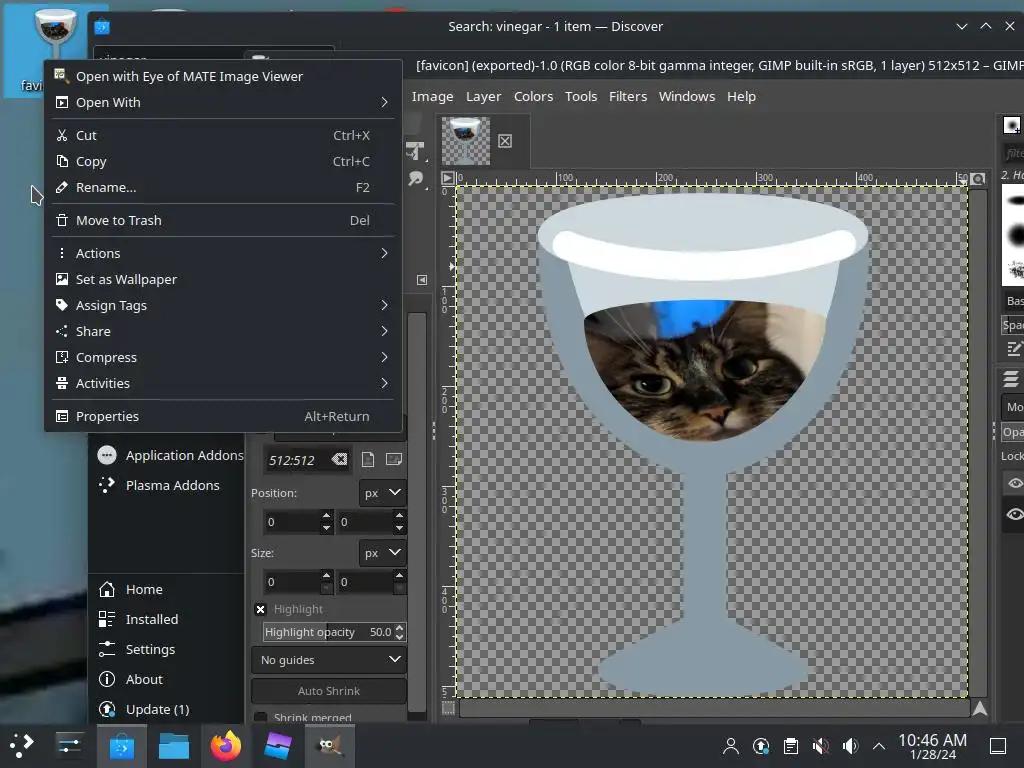Toggle the Highlight checkbox in GIMP

coord(261,609)
